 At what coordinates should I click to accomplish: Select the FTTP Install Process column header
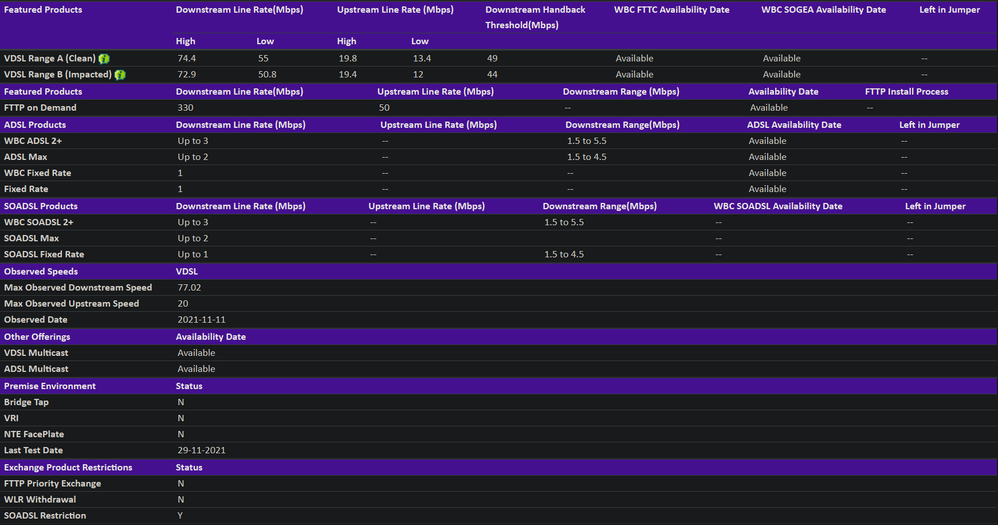pyautogui.click(x=908, y=91)
